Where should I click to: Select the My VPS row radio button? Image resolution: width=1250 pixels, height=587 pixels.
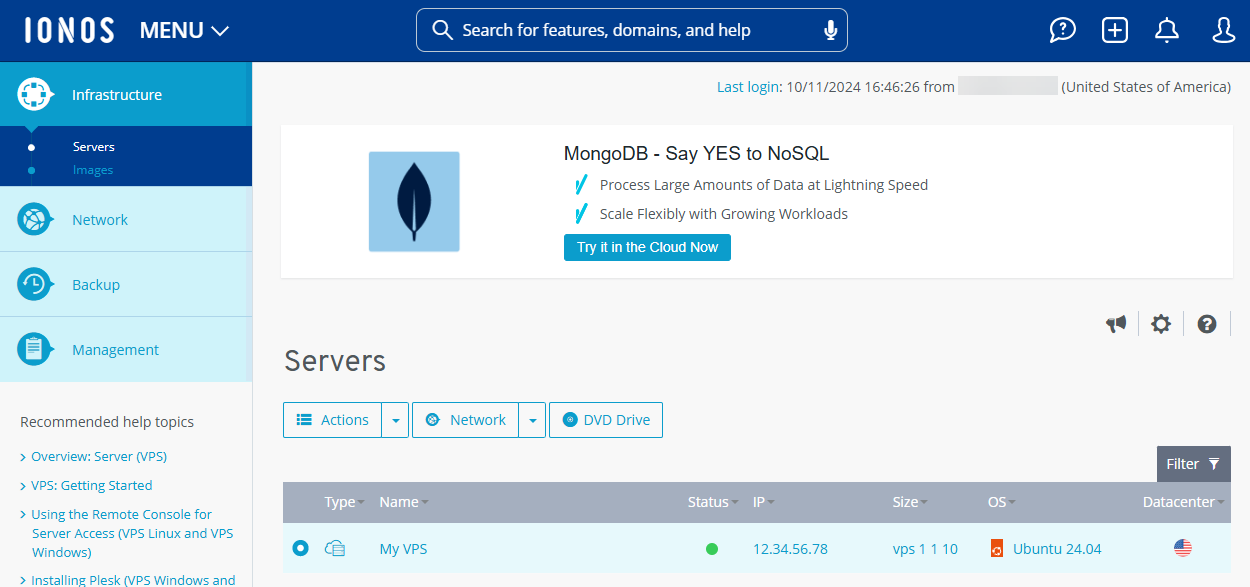[300, 548]
